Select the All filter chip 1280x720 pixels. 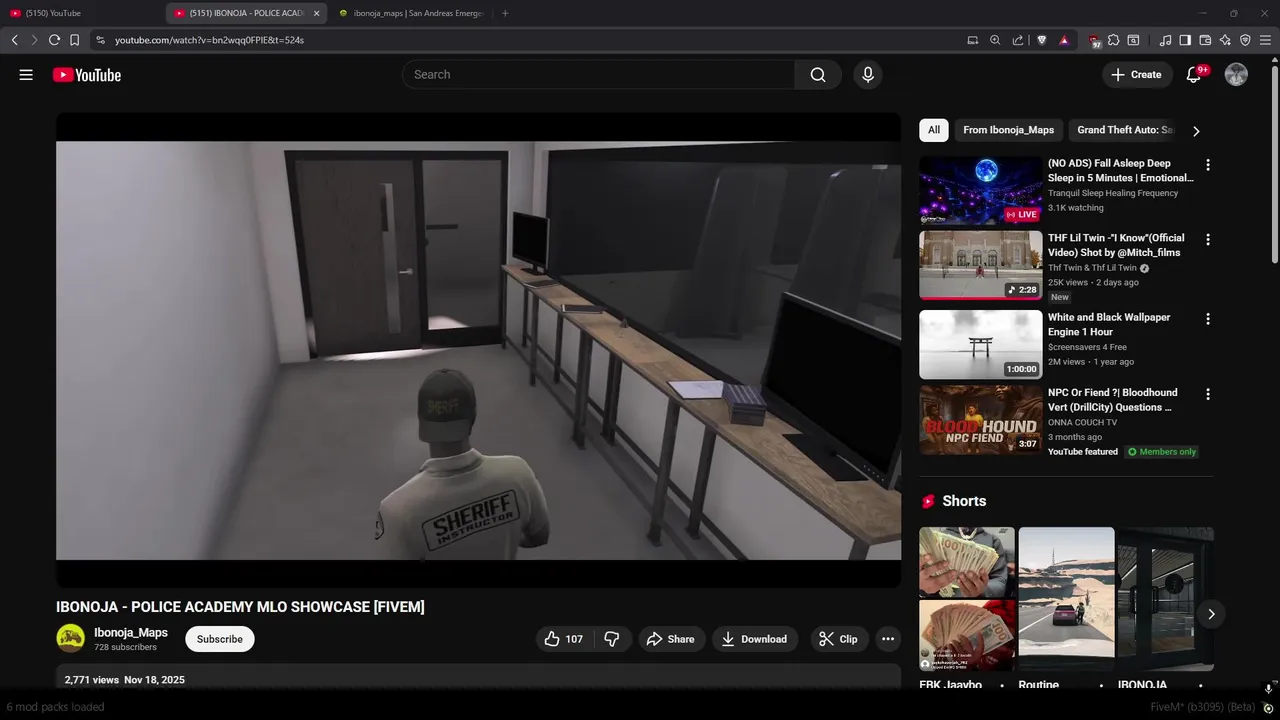pyautogui.click(x=934, y=130)
